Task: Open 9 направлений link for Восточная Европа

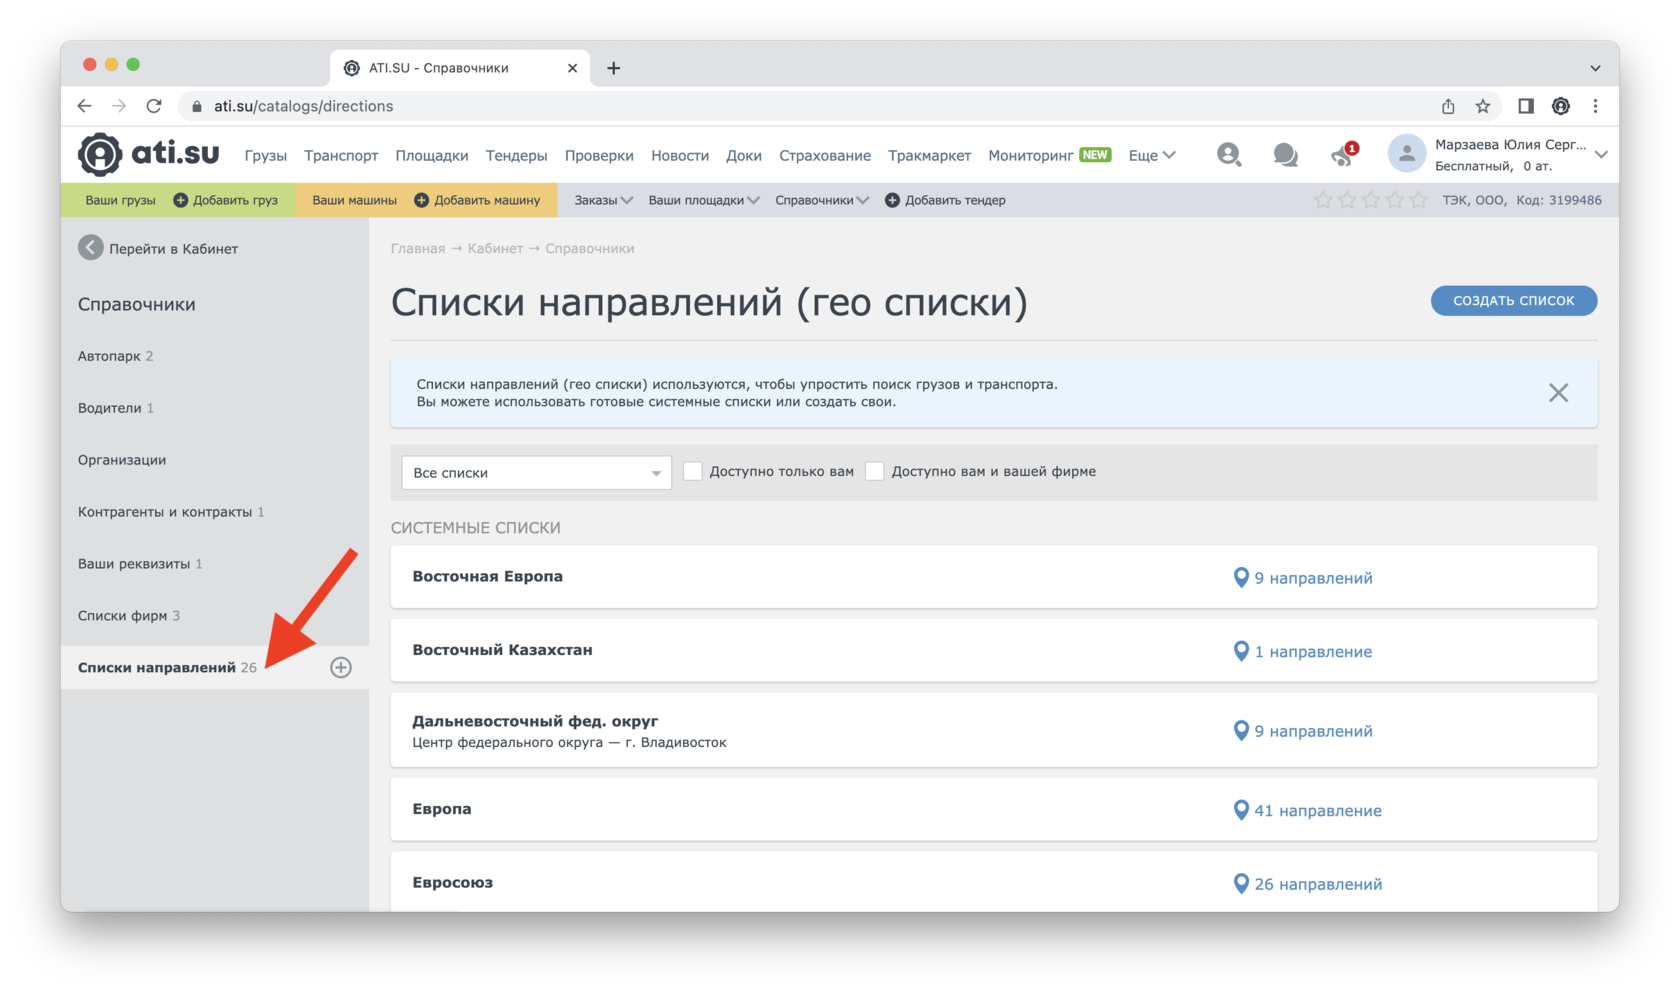Action: [x=1313, y=578]
